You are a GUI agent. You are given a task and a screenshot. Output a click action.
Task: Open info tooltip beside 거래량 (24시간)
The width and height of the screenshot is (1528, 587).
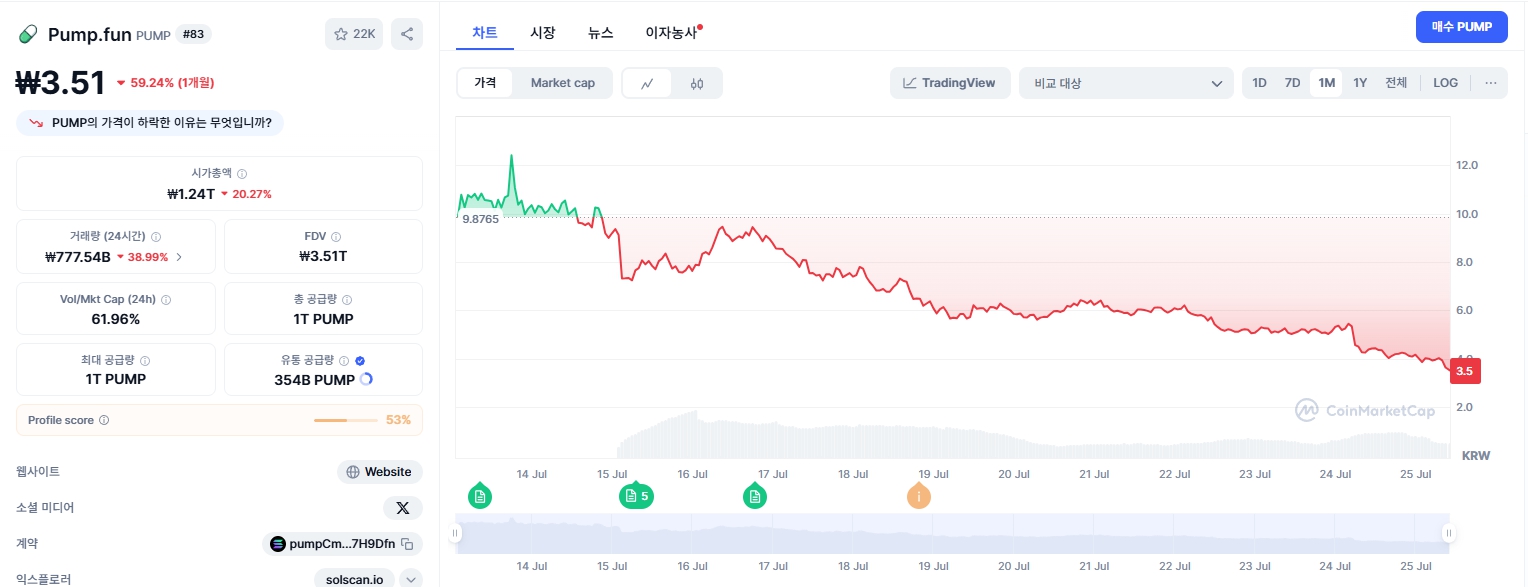pyautogui.click(x=156, y=237)
